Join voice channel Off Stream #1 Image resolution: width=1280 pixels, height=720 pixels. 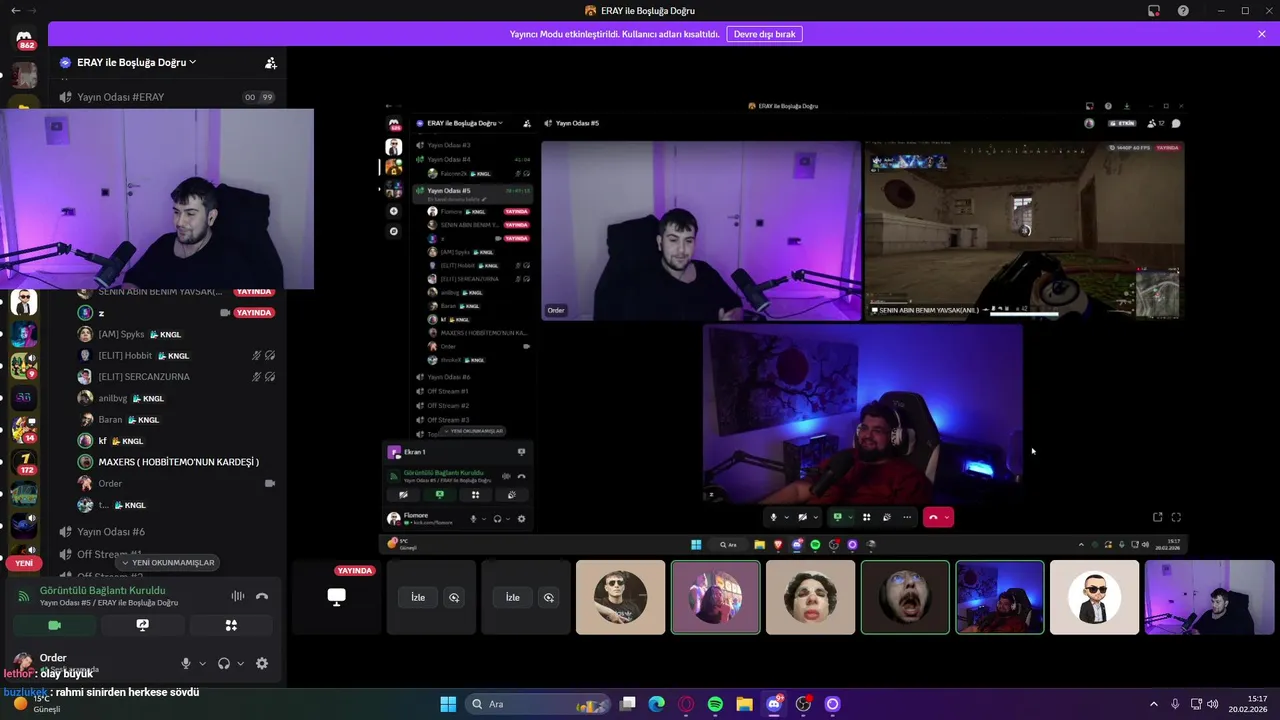(x=165, y=554)
